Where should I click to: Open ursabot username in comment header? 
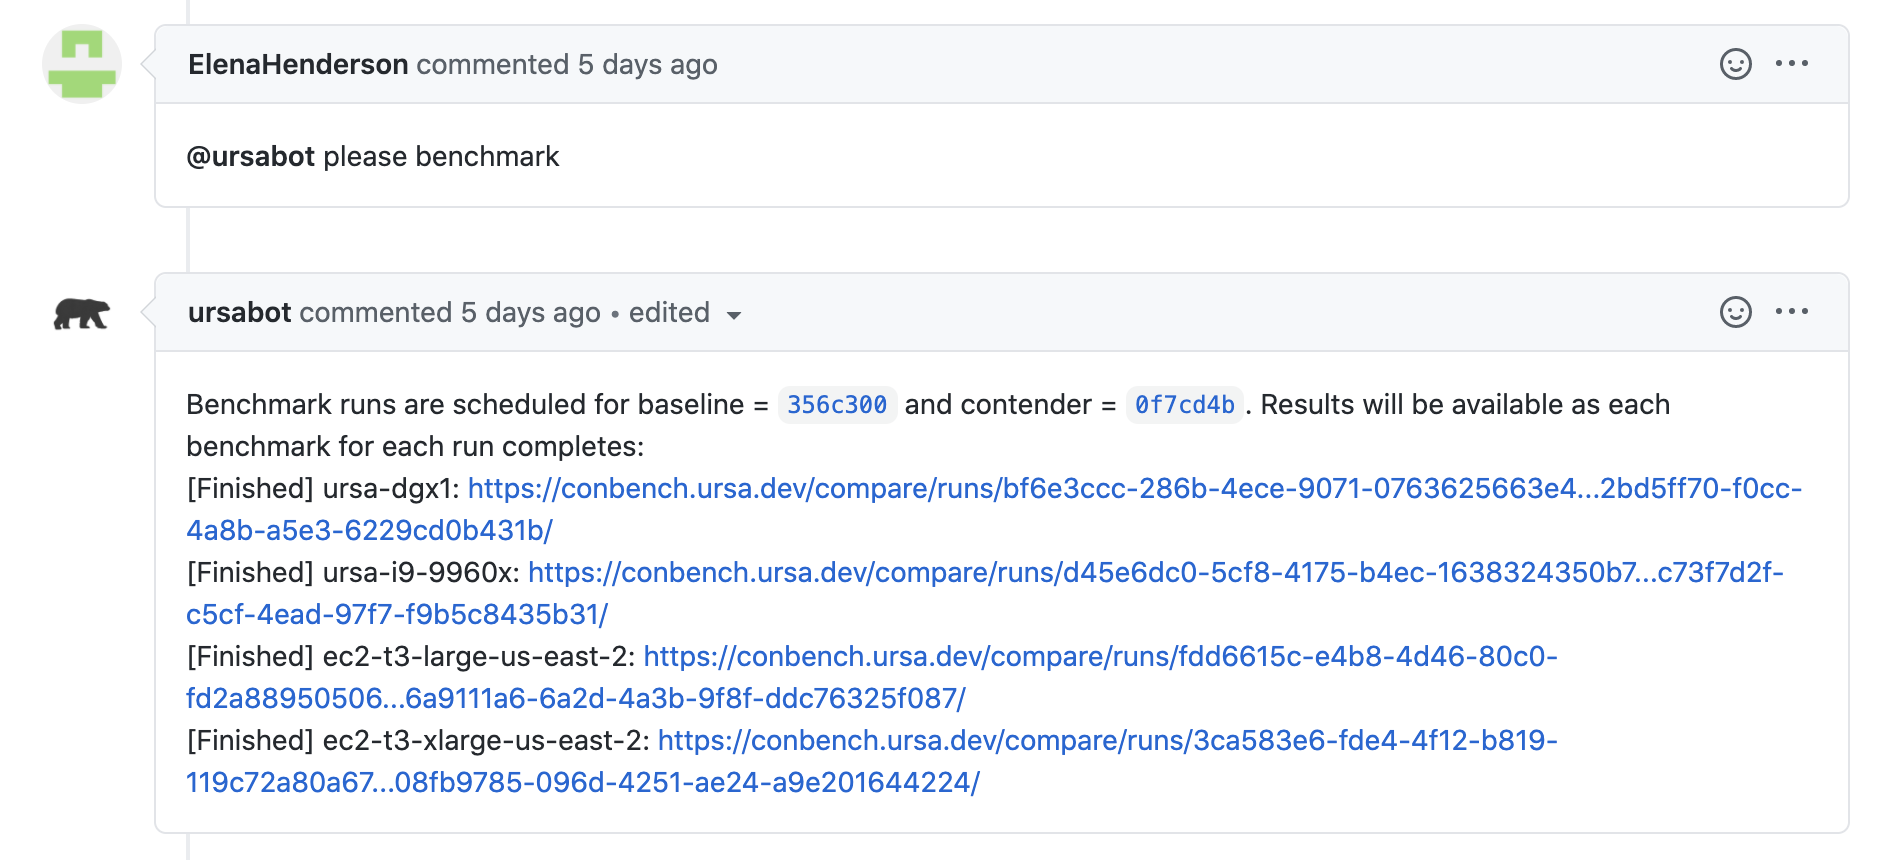[240, 312]
